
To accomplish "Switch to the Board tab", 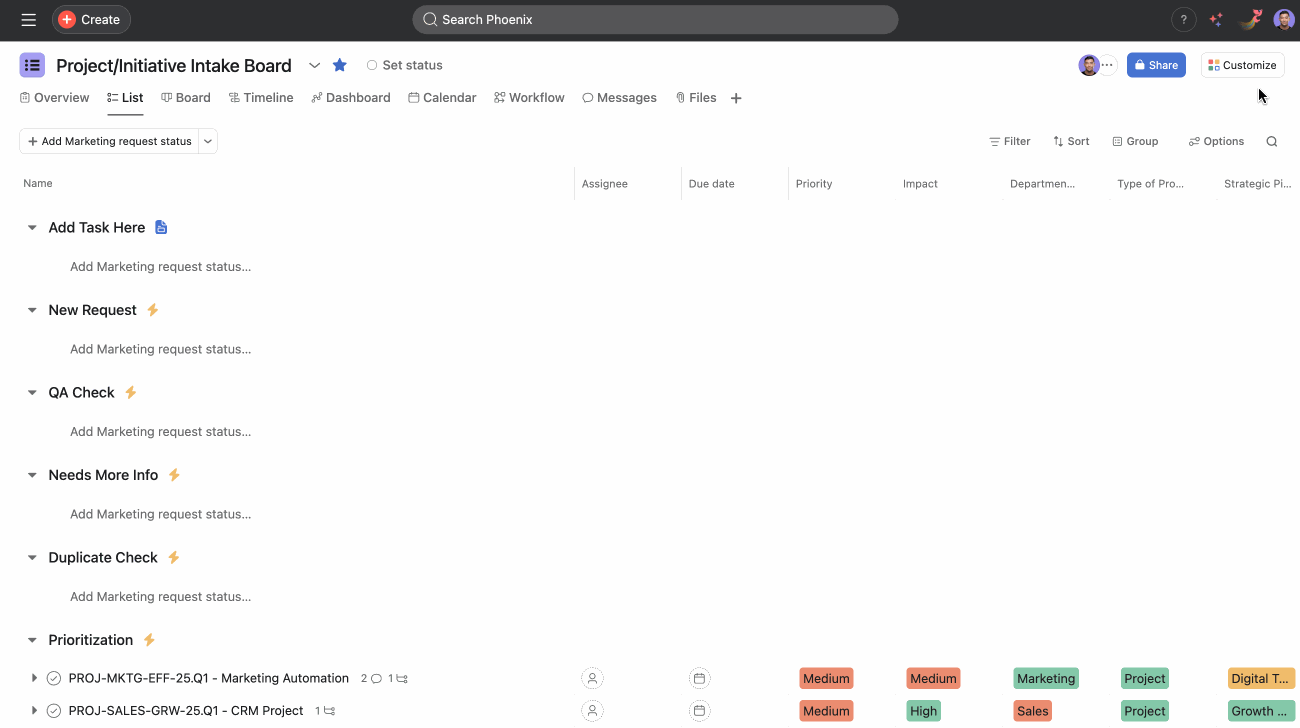I will pos(186,97).
